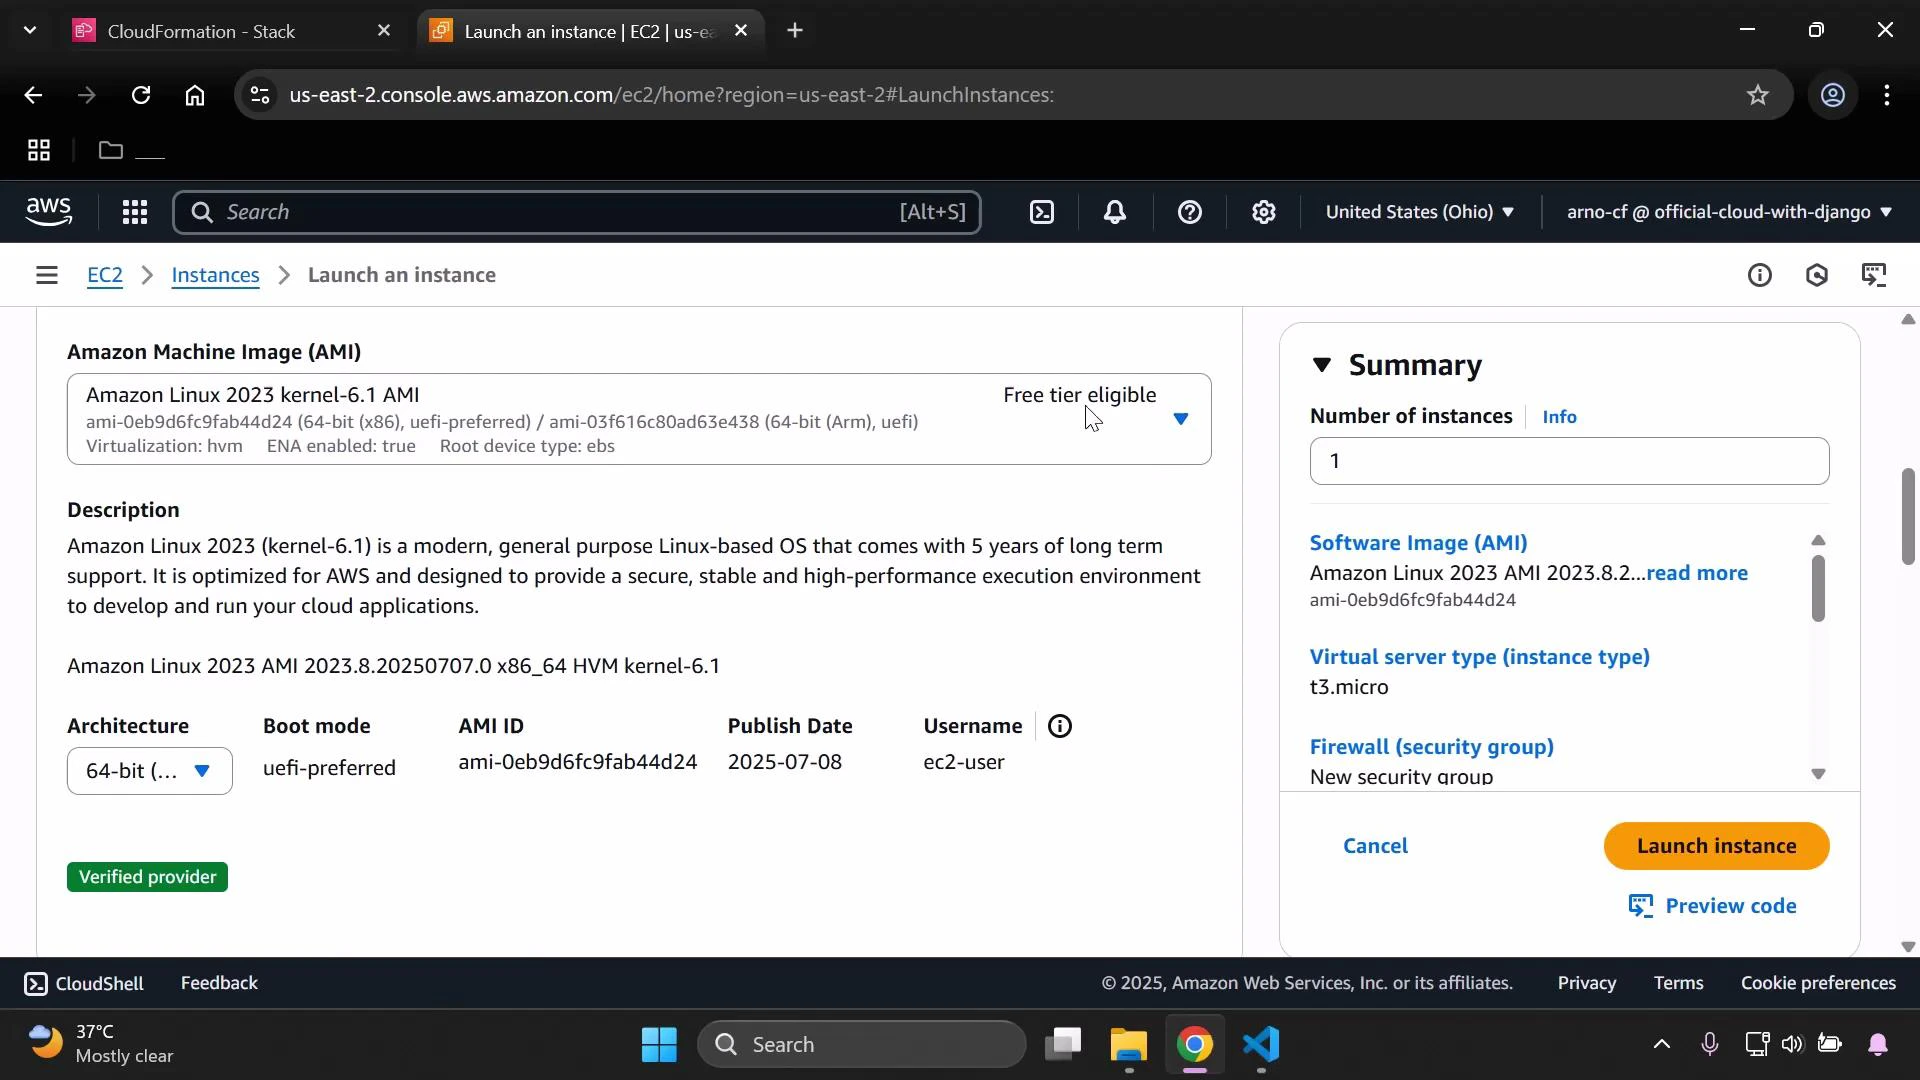Open Chrome's bookmark star icon
The height and width of the screenshot is (1080, 1920).
1758,95
